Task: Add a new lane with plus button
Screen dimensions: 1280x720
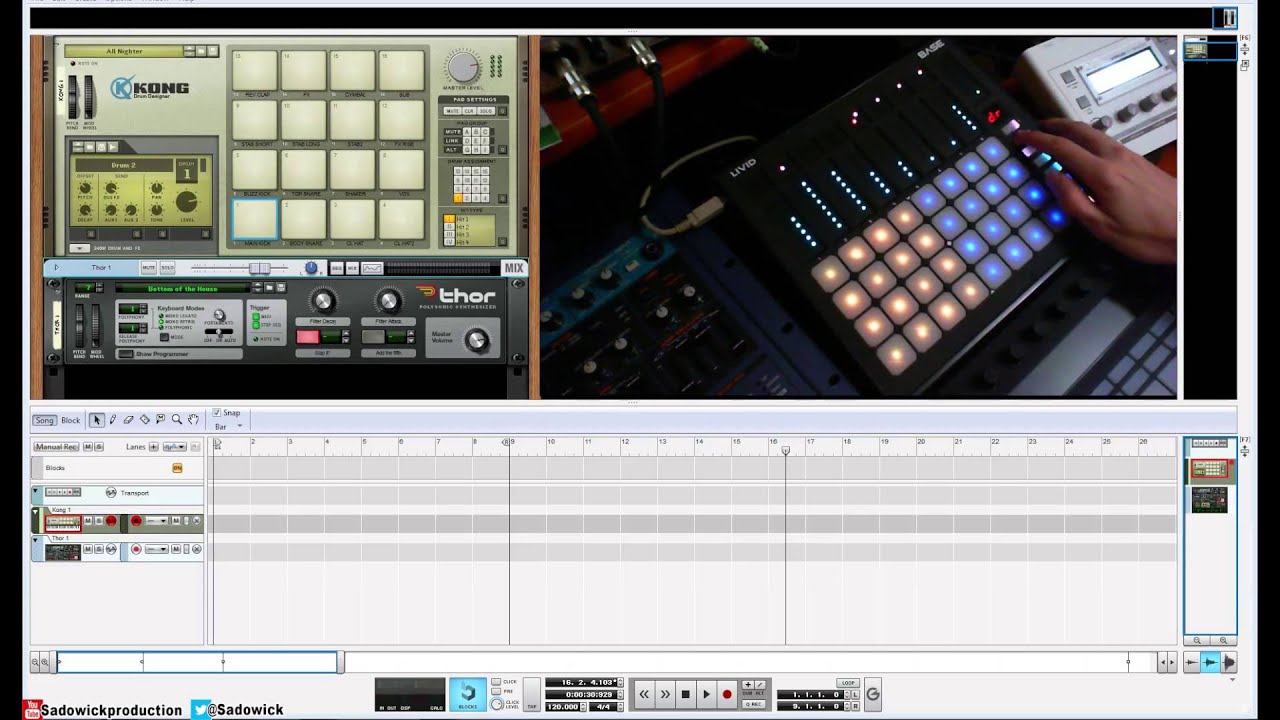Action: pyautogui.click(x=154, y=447)
